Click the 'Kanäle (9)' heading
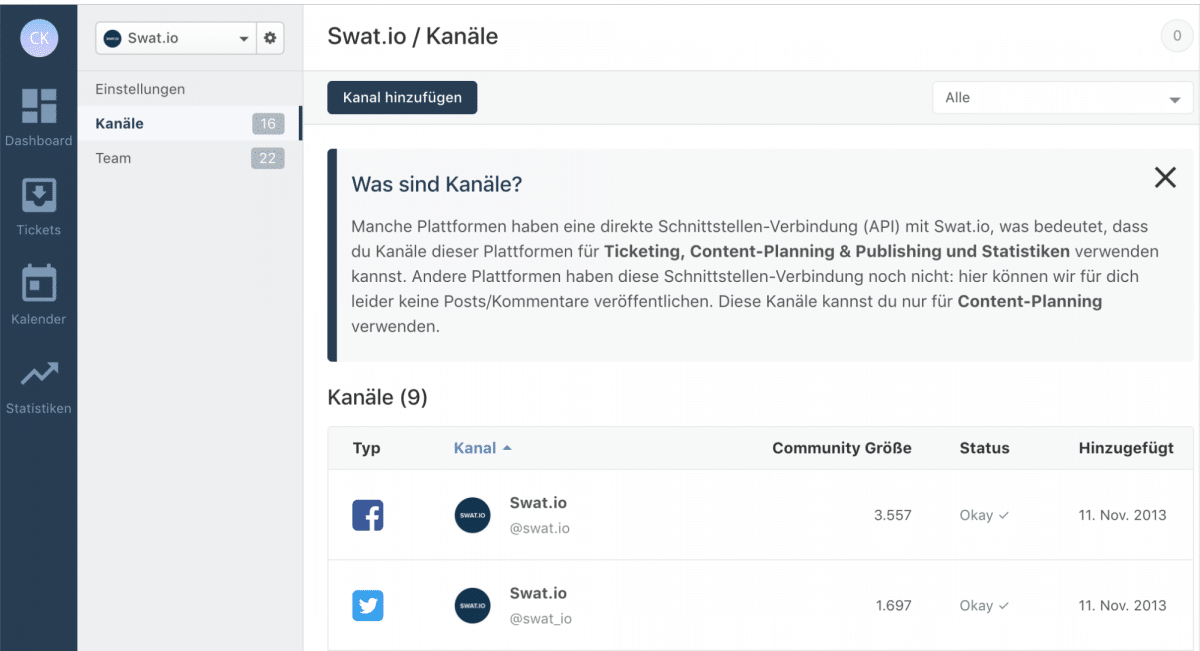The height and width of the screenshot is (651, 1200). click(x=377, y=398)
